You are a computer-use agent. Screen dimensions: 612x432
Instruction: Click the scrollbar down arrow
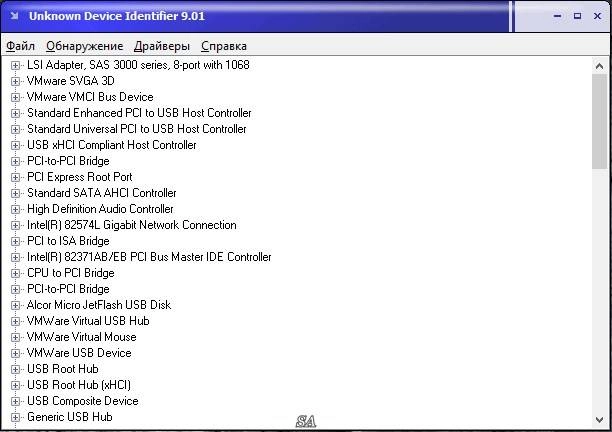click(600, 420)
